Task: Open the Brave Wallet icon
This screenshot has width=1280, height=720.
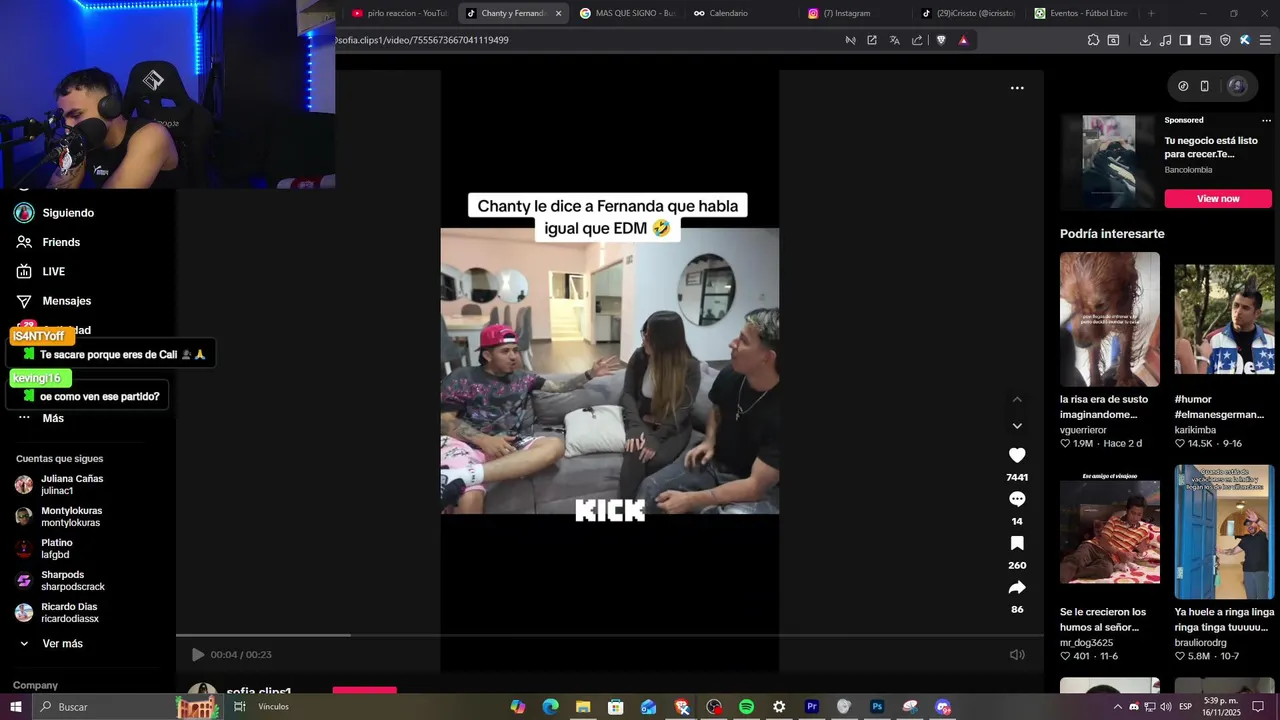Action: click(1205, 40)
